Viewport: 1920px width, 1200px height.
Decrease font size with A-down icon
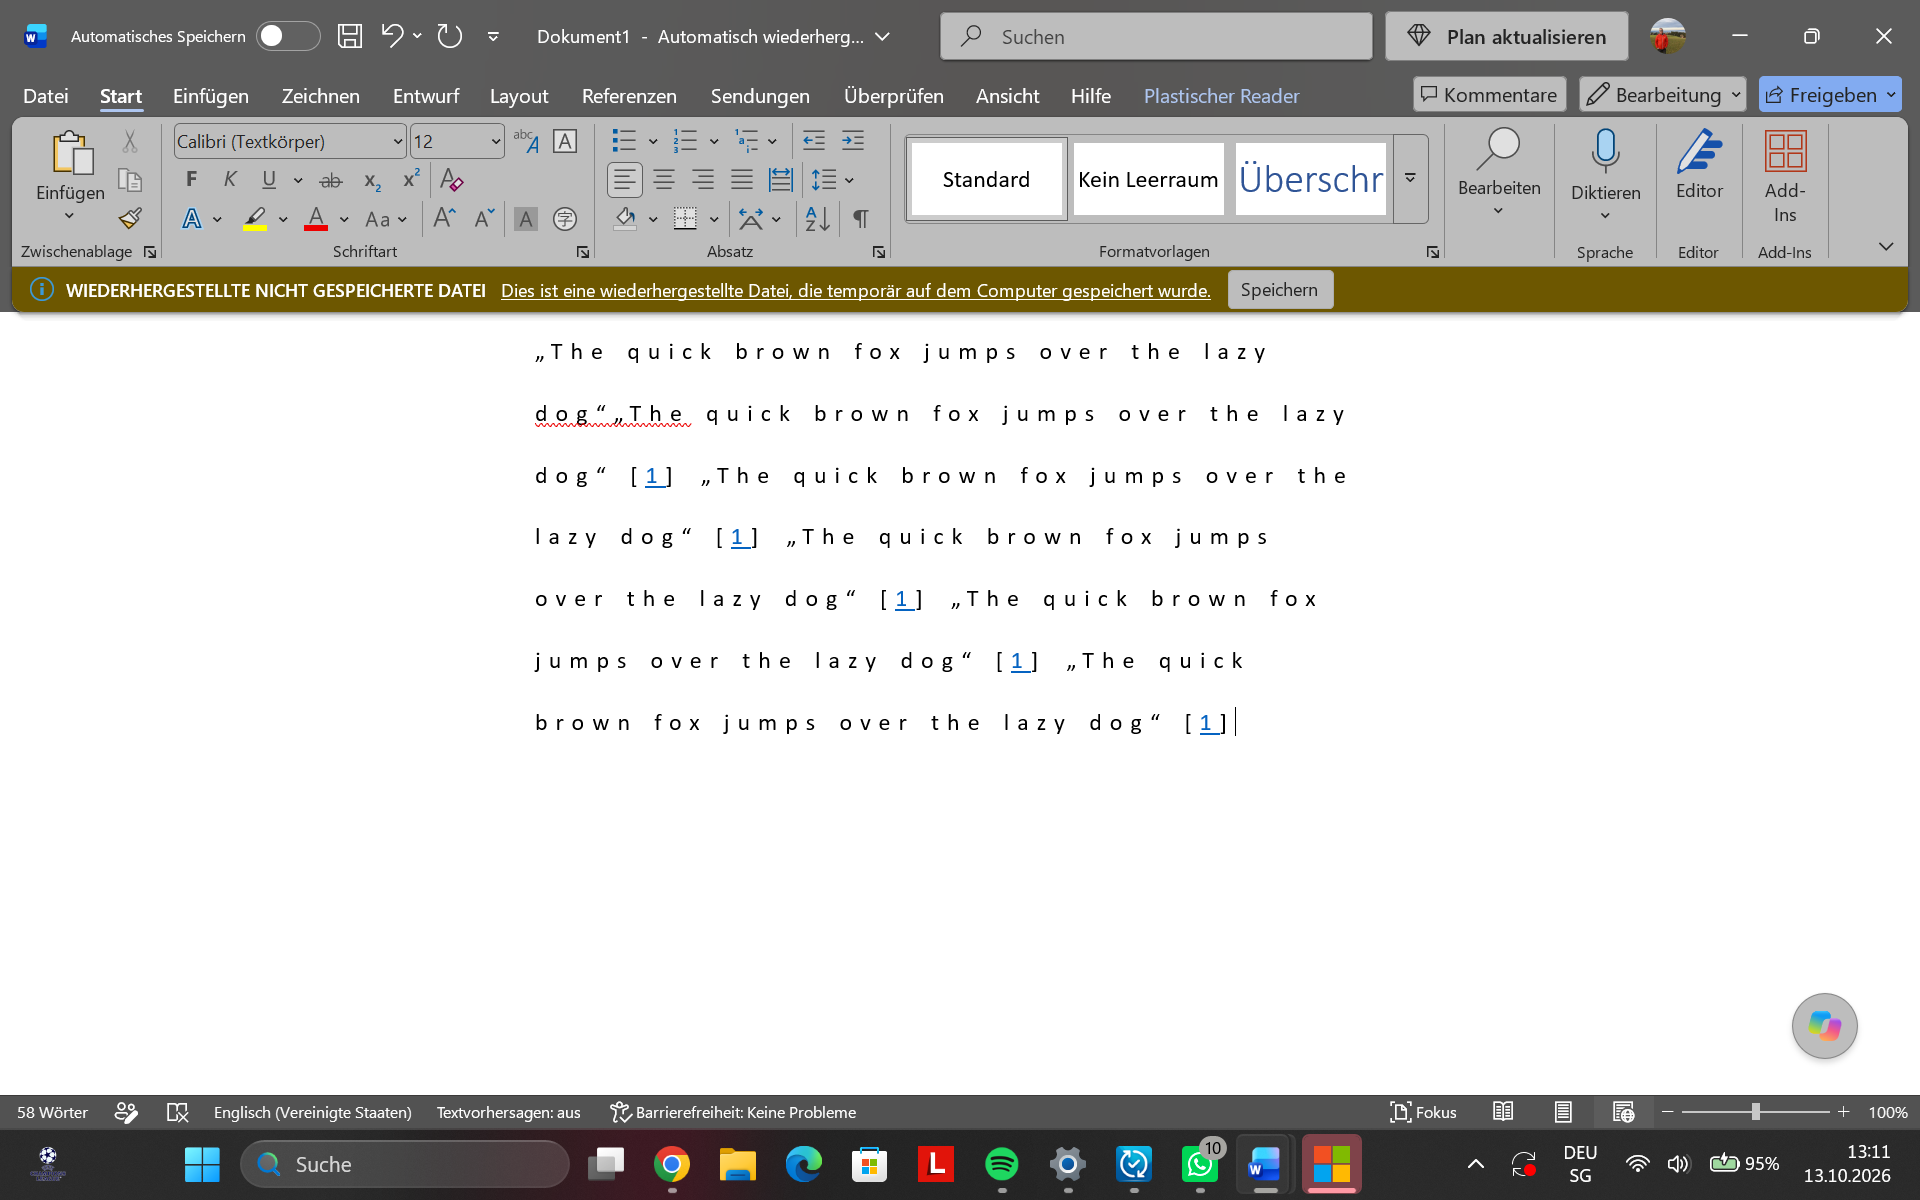pos(485,219)
